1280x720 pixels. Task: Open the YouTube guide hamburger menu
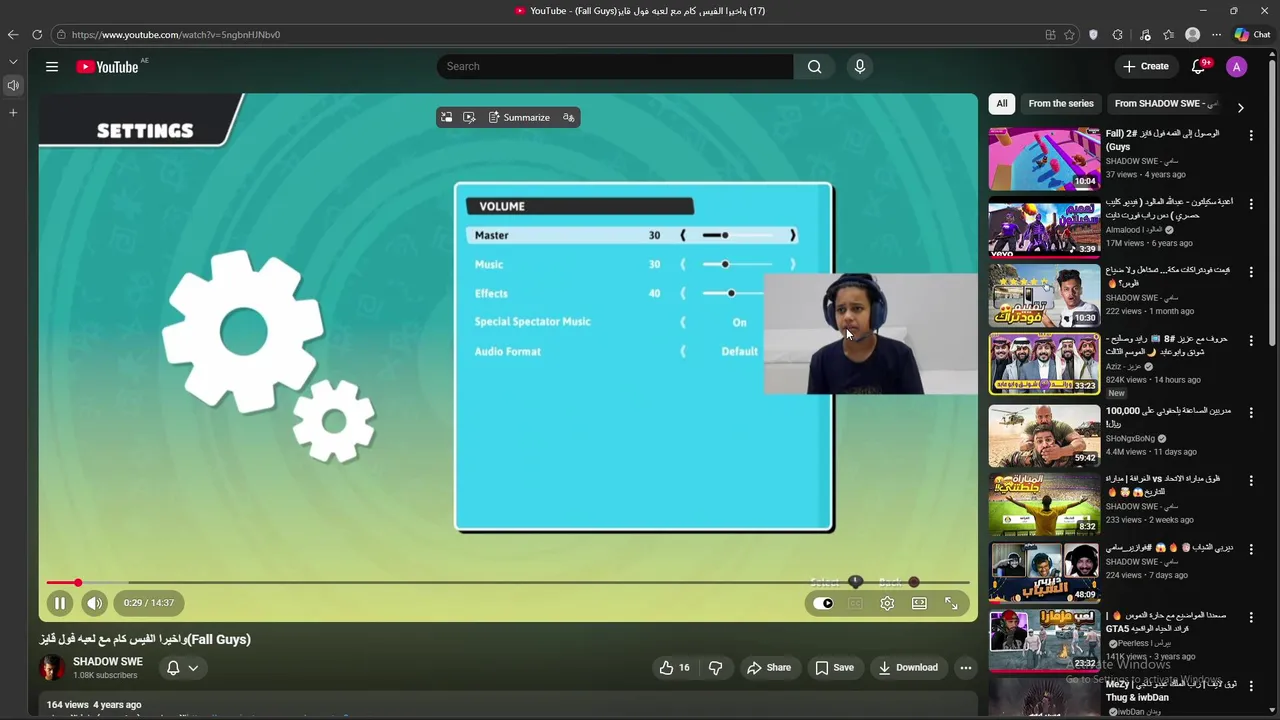coord(52,67)
